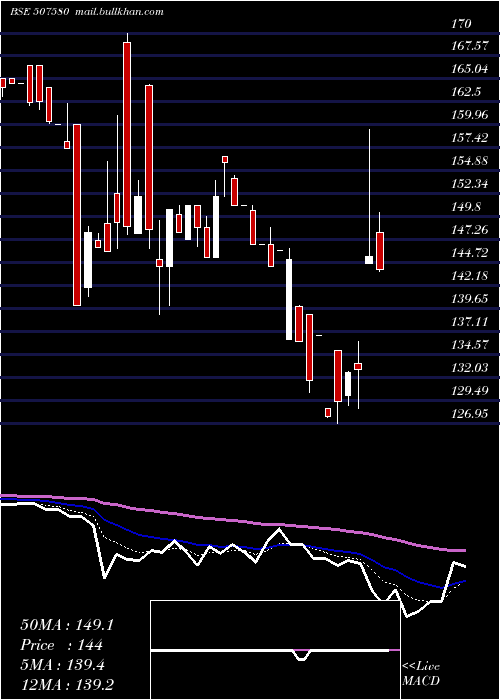Click the 152.34 price label
500x700 pixels.
pos(470,183)
